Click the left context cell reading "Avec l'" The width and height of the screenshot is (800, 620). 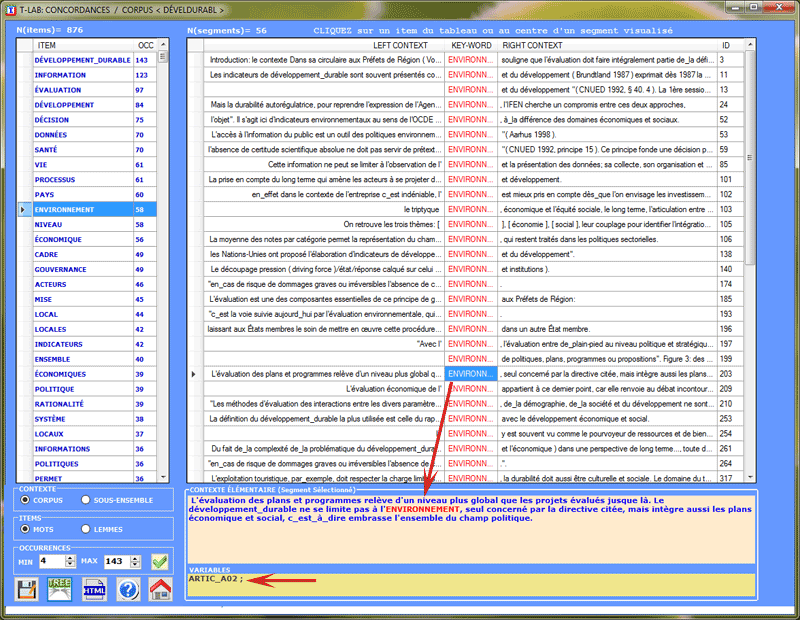pyautogui.click(x=324, y=344)
